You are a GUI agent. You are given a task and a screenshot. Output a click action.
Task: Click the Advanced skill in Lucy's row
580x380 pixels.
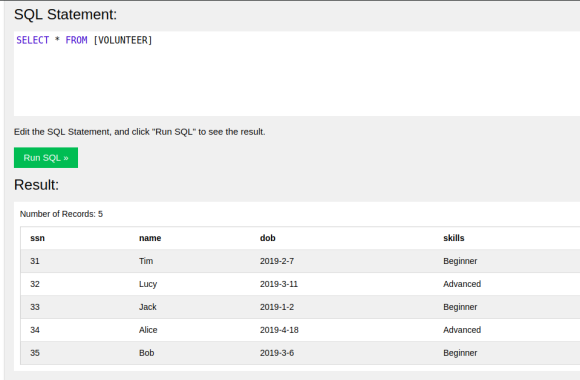pos(462,284)
